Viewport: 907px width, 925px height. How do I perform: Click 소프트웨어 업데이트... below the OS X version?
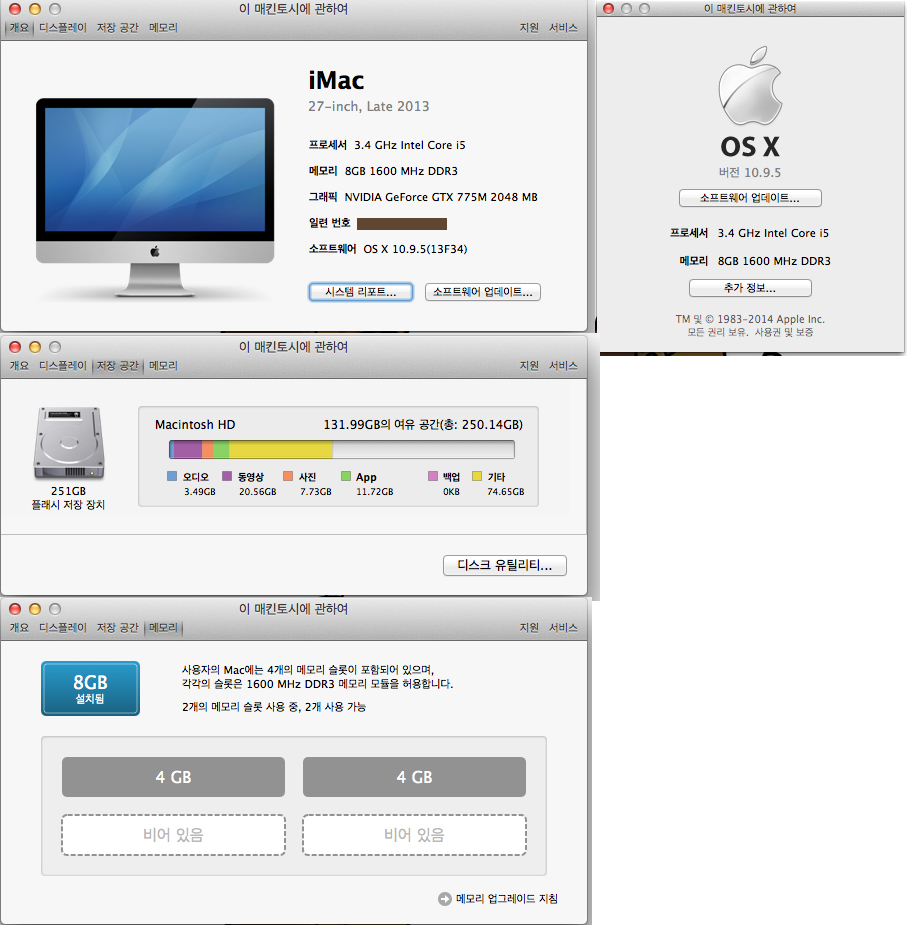tap(749, 198)
